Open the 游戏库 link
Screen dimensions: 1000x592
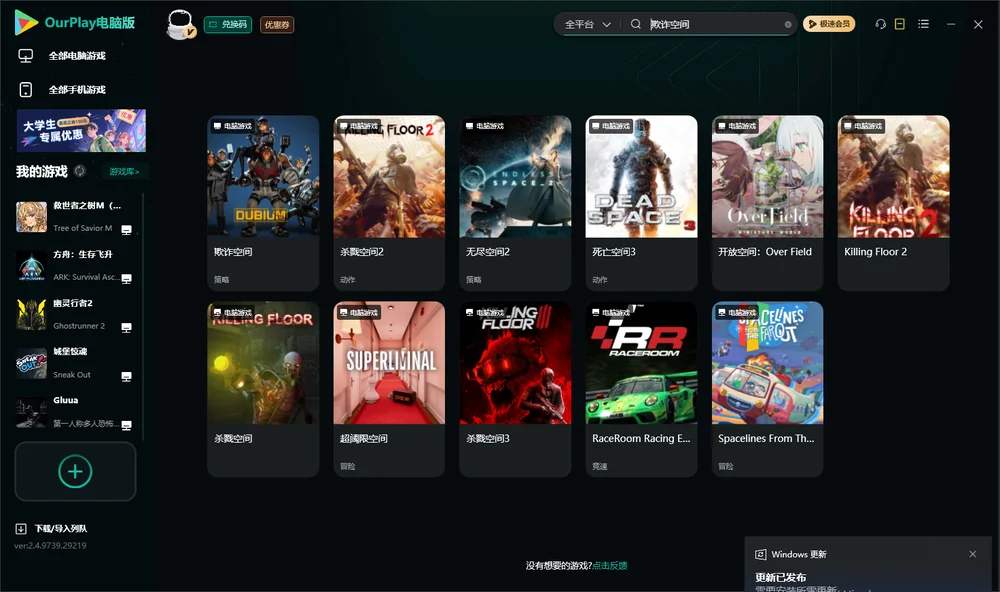[123, 172]
